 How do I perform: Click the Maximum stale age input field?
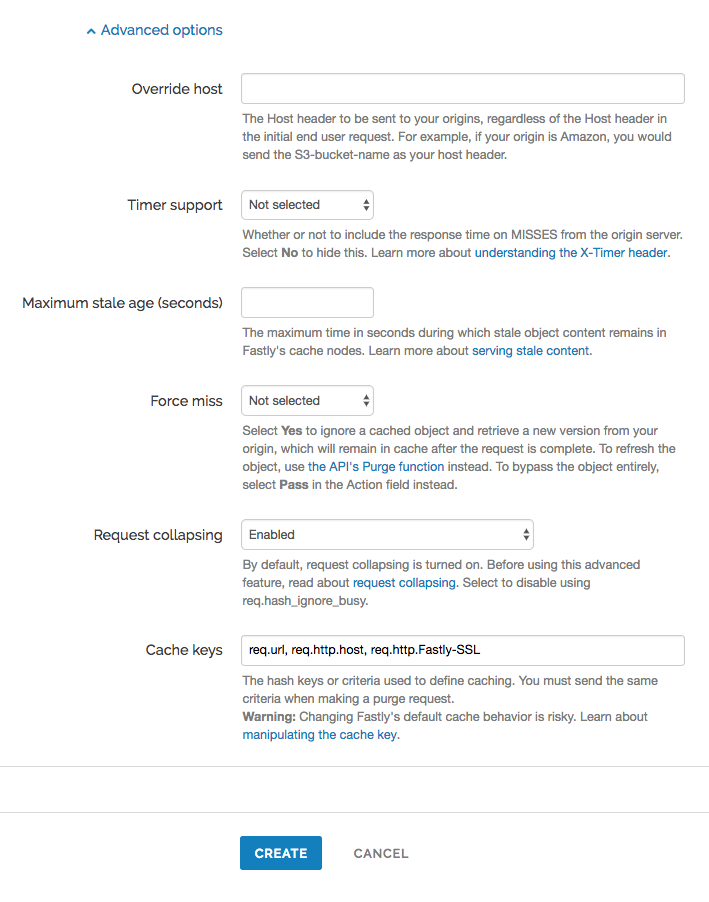tap(307, 302)
